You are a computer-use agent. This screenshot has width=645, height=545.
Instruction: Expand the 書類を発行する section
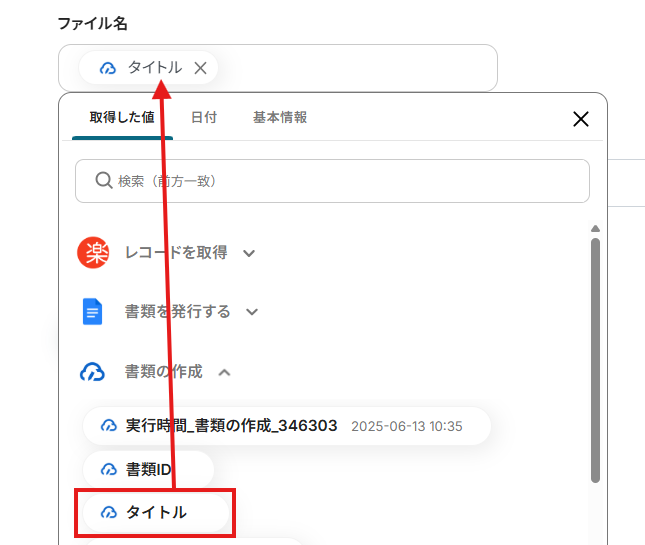click(252, 312)
